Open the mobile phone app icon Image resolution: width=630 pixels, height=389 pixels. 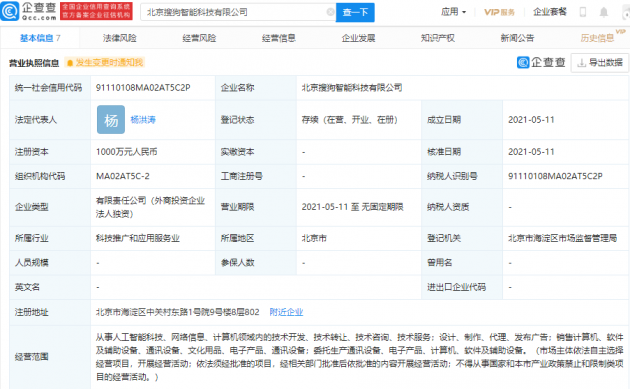click(x=583, y=12)
